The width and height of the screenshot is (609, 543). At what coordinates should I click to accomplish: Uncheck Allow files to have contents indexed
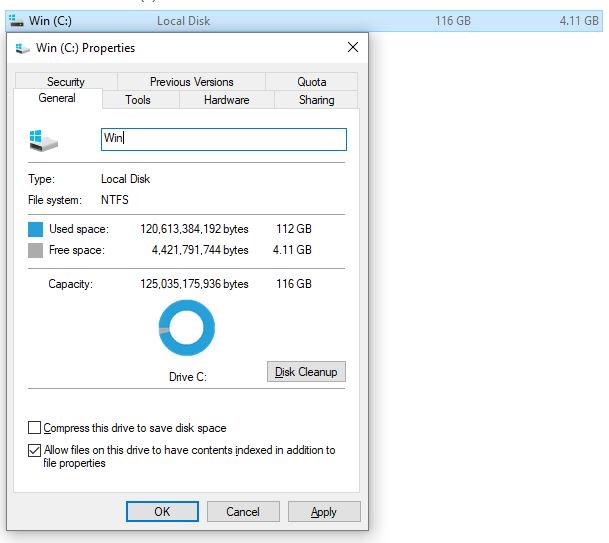(x=34, y=450)
